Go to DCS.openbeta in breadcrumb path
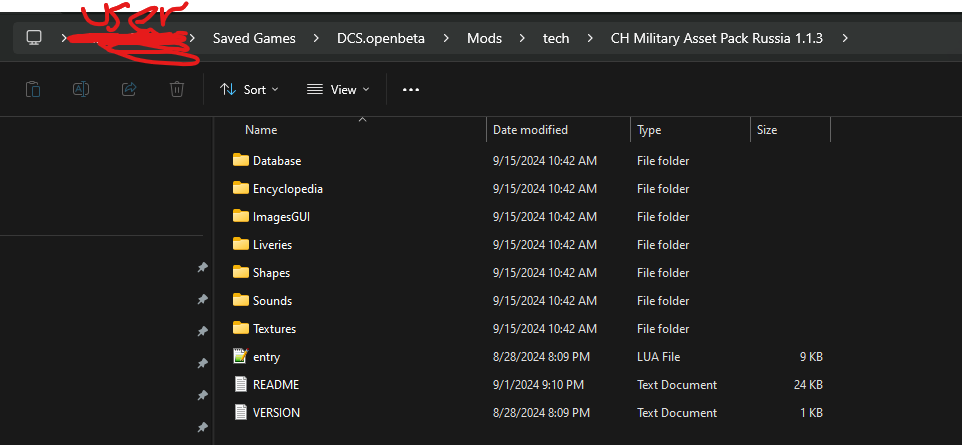This screenshot has width=962, height=445. point(381,38)
